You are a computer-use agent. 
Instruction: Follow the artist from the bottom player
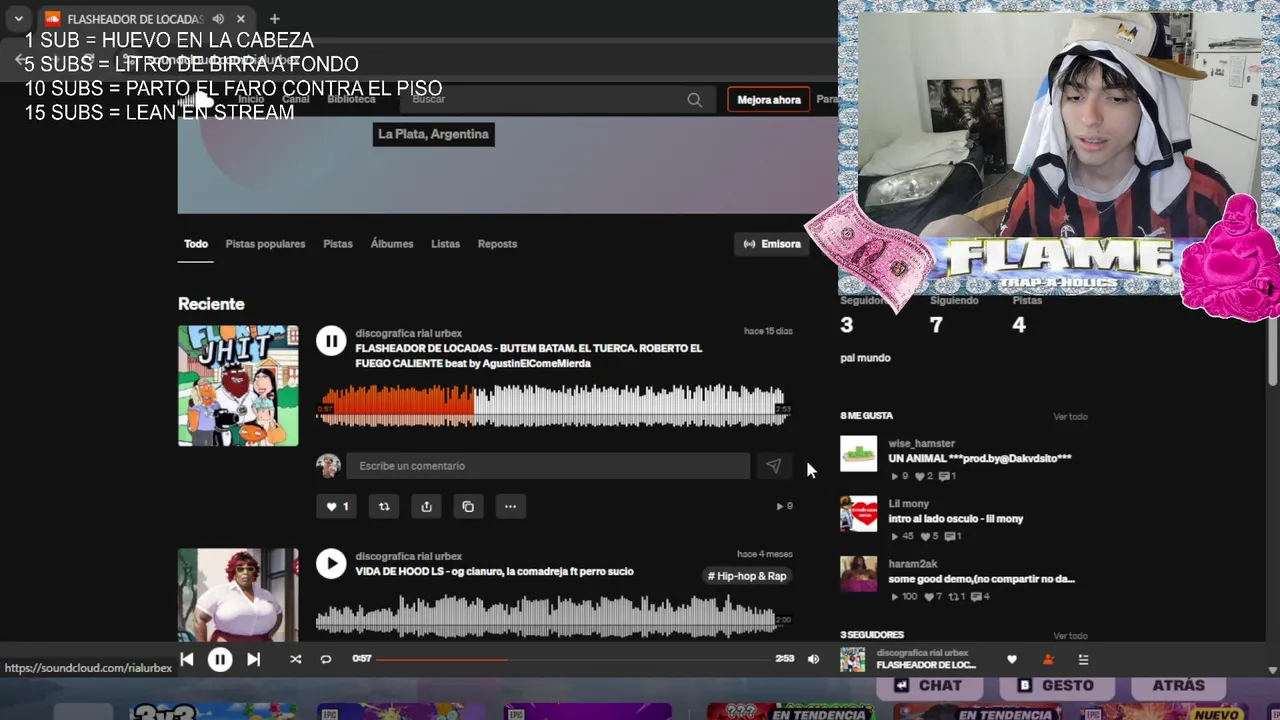tap(1048, 659)
